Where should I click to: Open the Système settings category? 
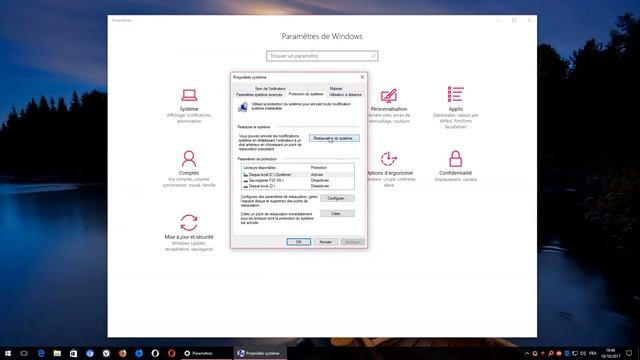pos(189,105)
